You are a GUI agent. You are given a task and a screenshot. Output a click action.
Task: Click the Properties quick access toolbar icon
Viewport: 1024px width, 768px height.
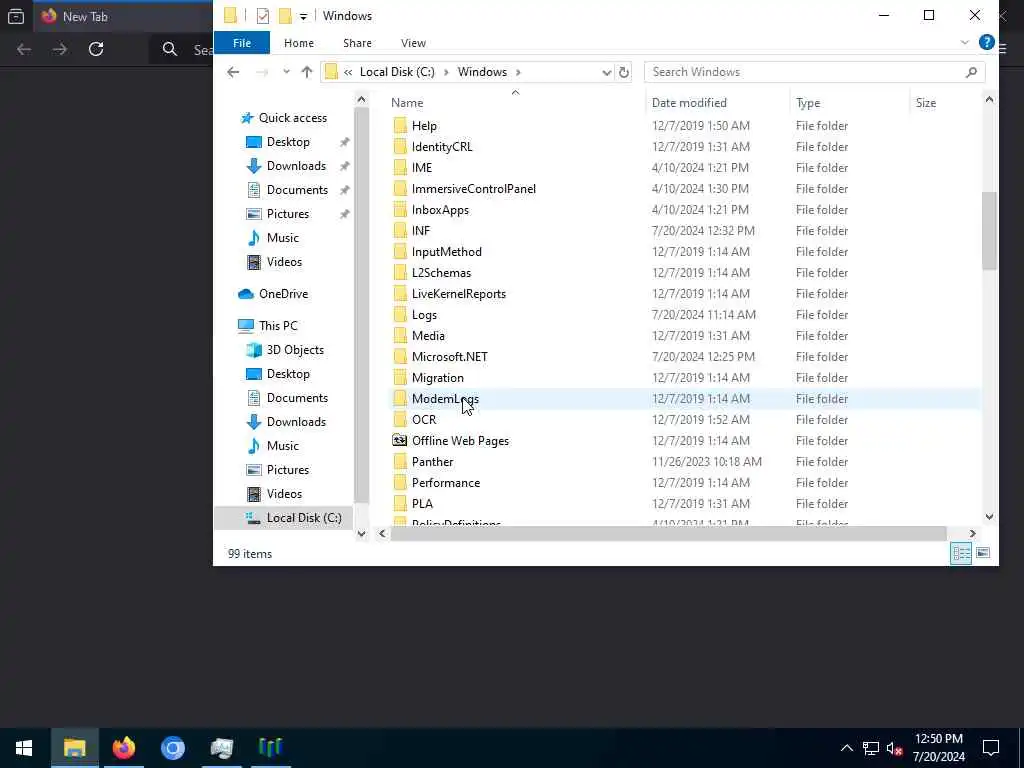pyautogui.click(x=263, y=16)
